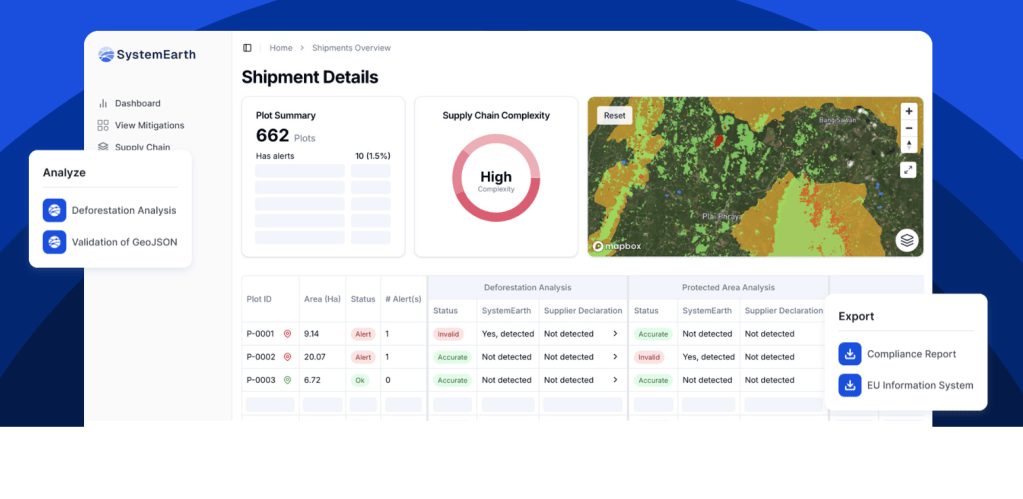The width and height of the screenshot is (1023, 499).
Task: Go to Home breadcrumb
Action: click(281, 48)
